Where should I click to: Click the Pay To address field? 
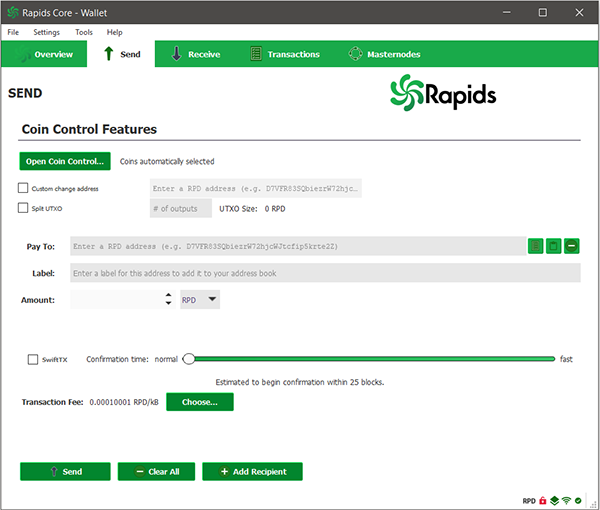[x=298, y=246]
